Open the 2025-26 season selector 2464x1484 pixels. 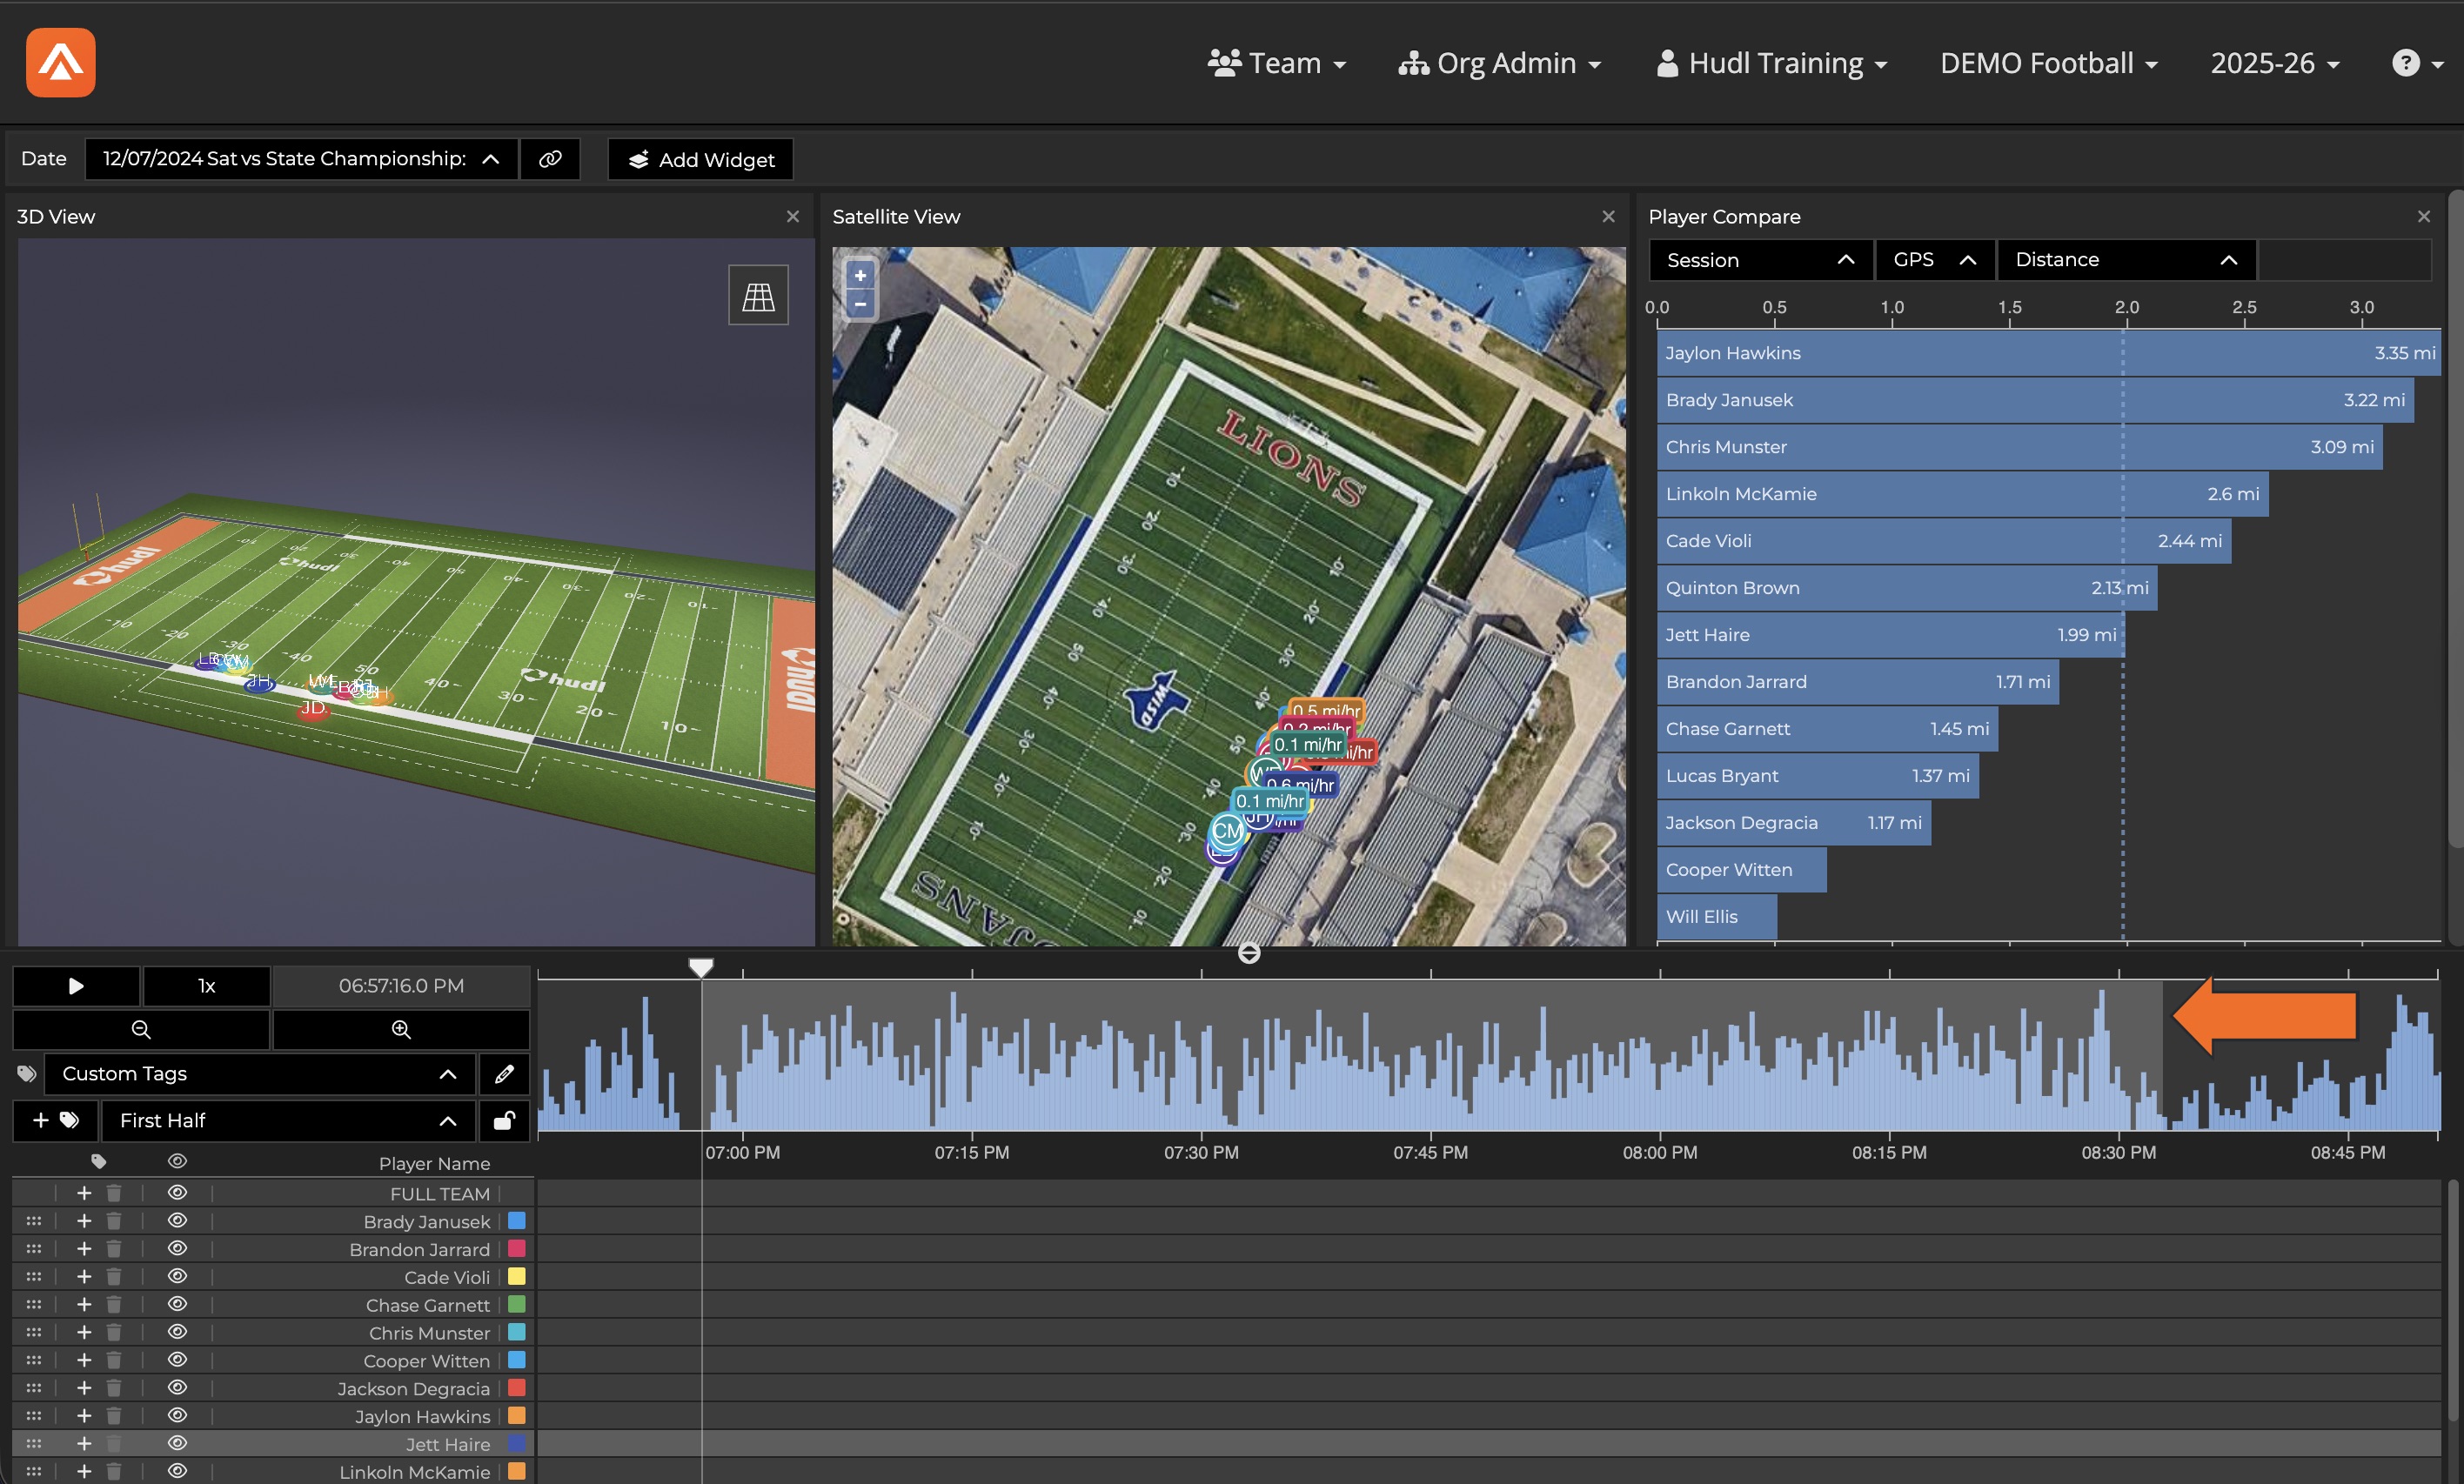click(2275, 63)
